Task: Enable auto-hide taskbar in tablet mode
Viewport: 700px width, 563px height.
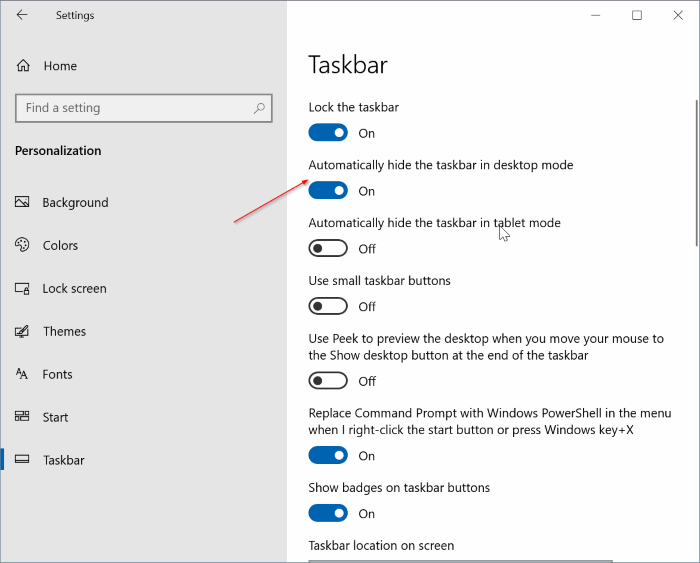Action: [328, 248]
